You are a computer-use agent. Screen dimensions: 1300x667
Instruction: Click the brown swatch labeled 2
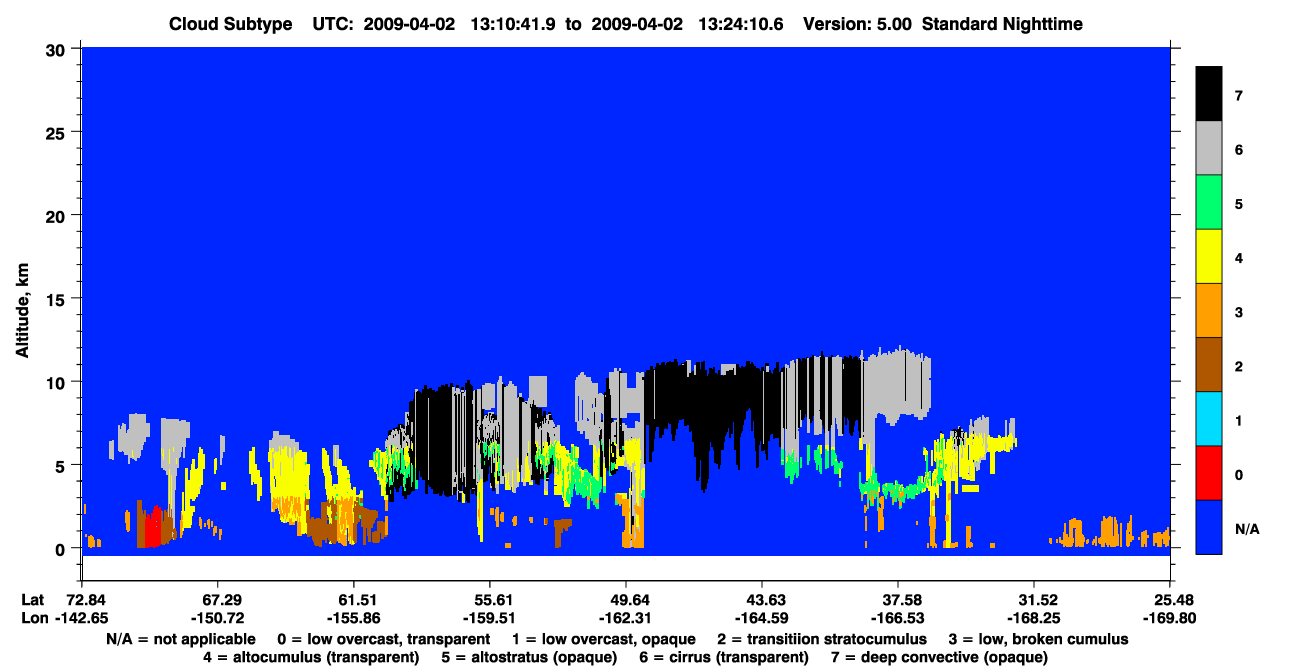[1209, 364]
